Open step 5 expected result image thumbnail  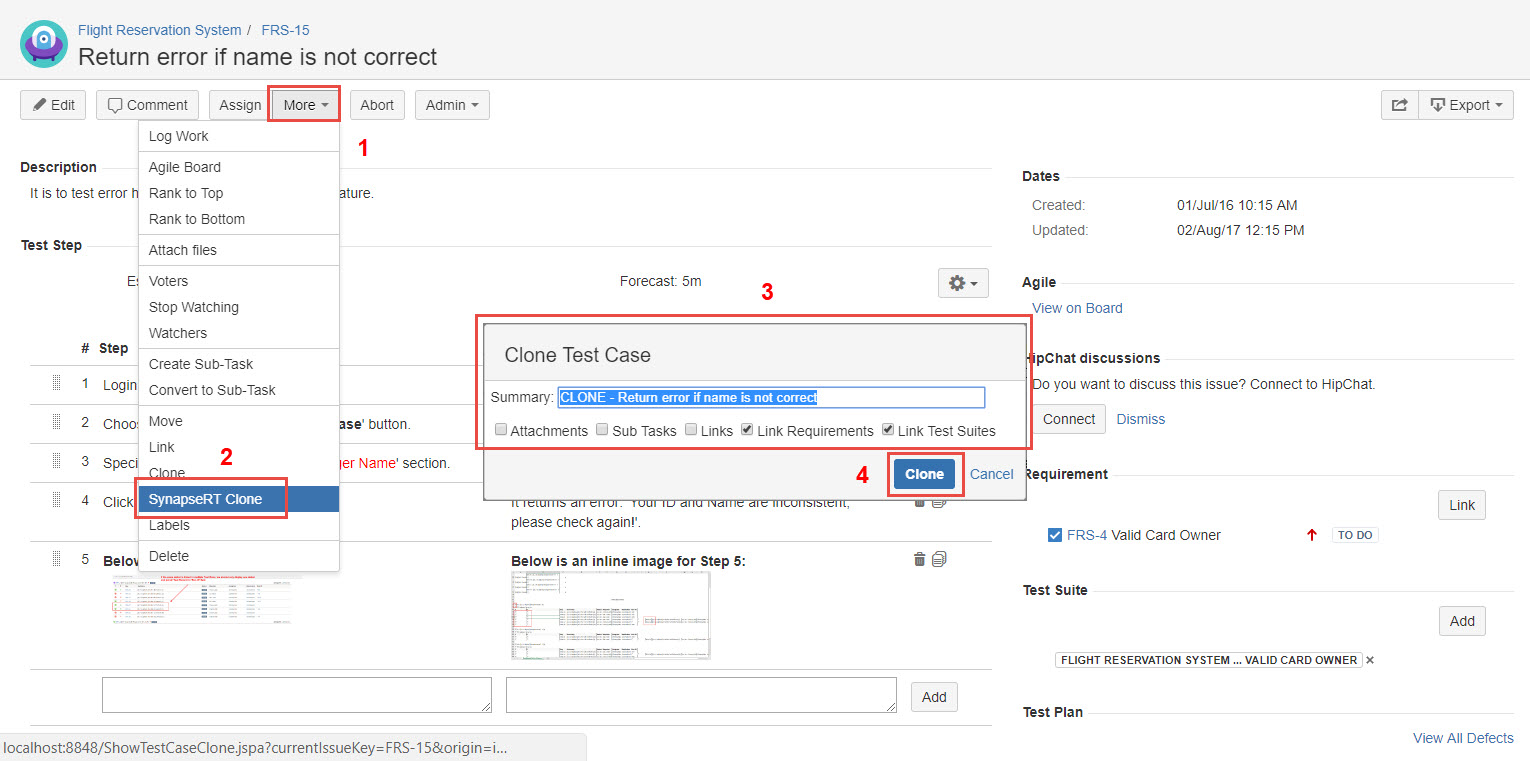[610, 615]
